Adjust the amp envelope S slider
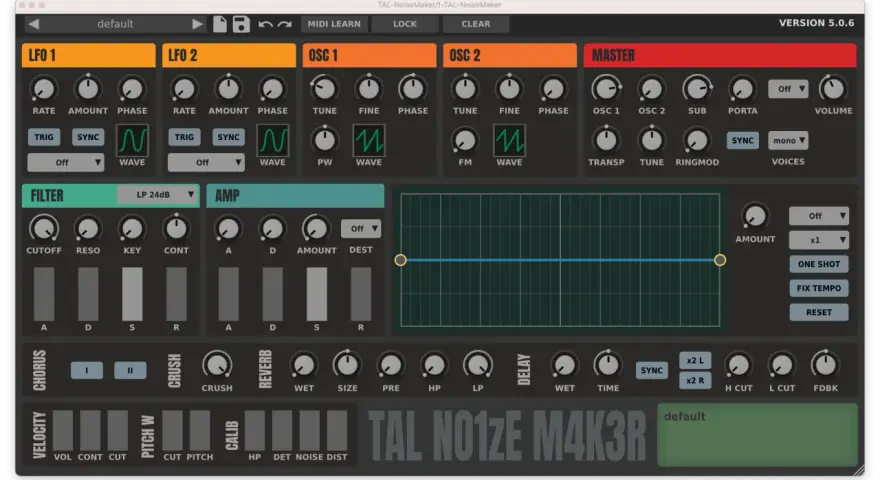Image resolution: width=880 pixels, height=480 pixels. [317, 294]
